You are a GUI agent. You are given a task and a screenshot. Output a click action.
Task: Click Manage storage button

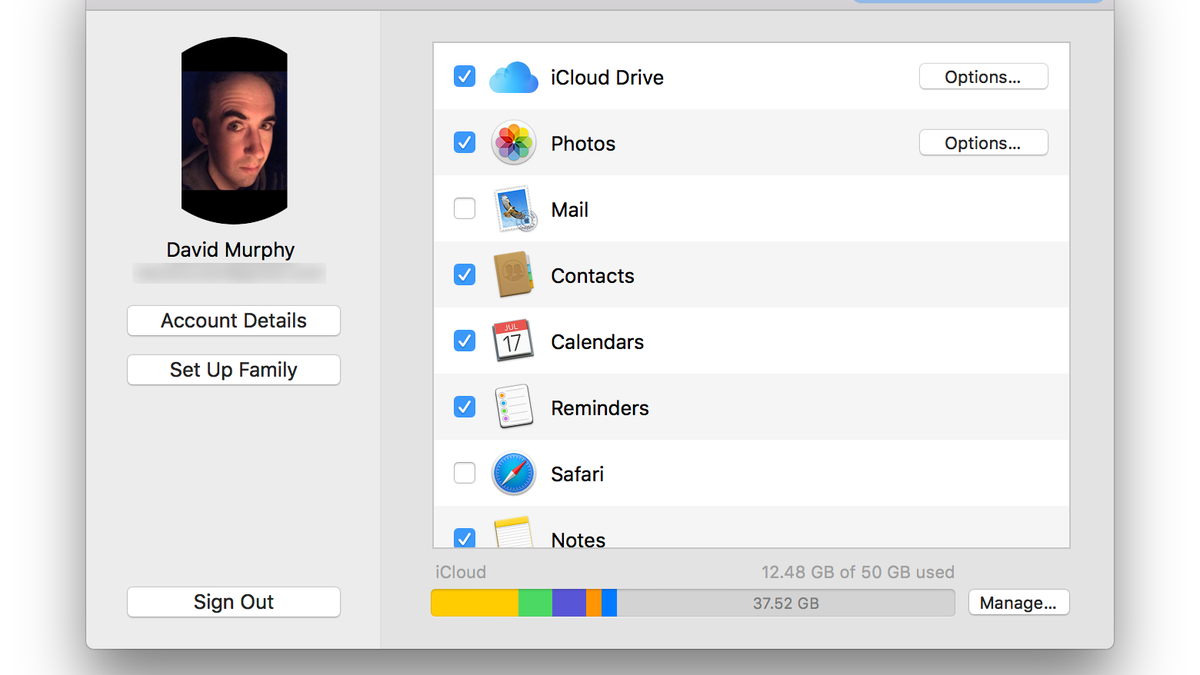pyautogui.click(x=1018, y=603)
